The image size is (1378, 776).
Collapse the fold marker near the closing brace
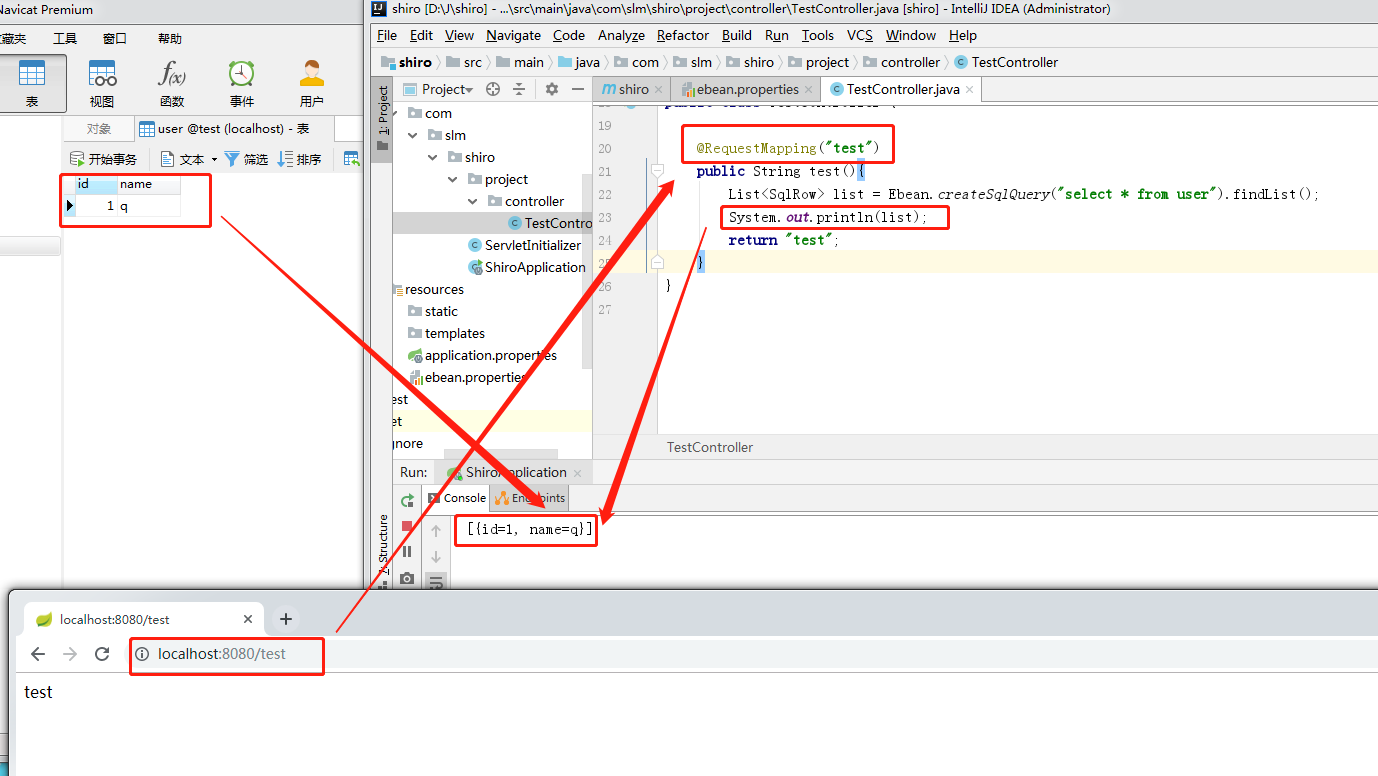click(658, 262)
